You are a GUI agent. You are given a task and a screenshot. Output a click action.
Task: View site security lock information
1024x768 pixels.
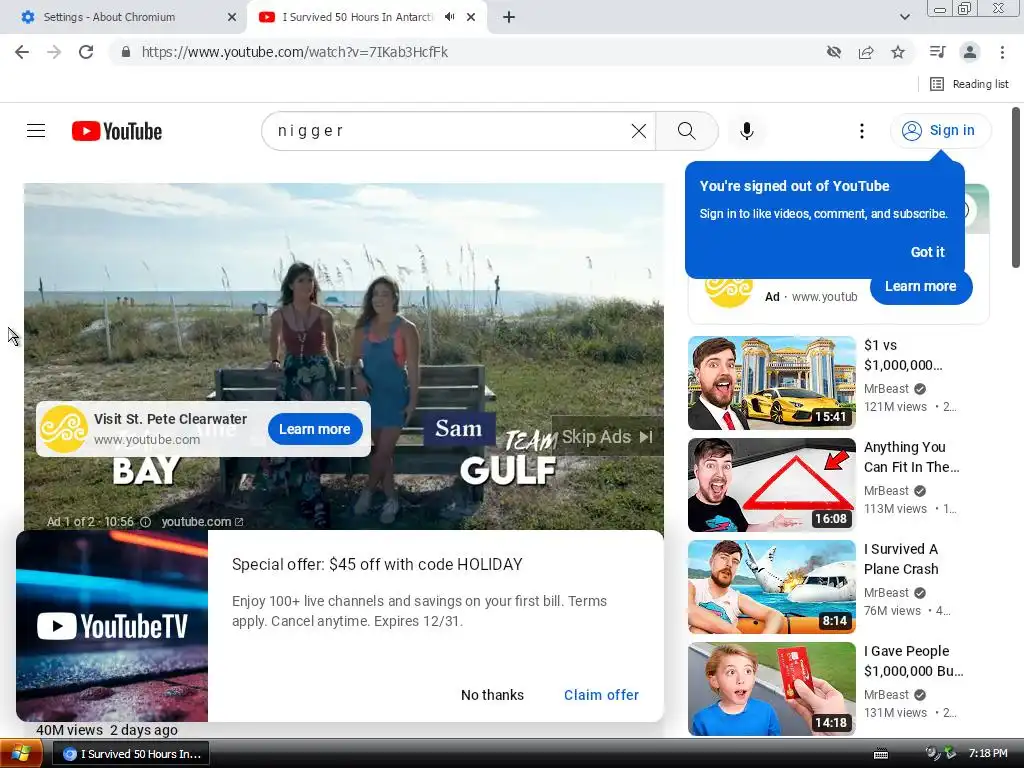tap(126, 52)
